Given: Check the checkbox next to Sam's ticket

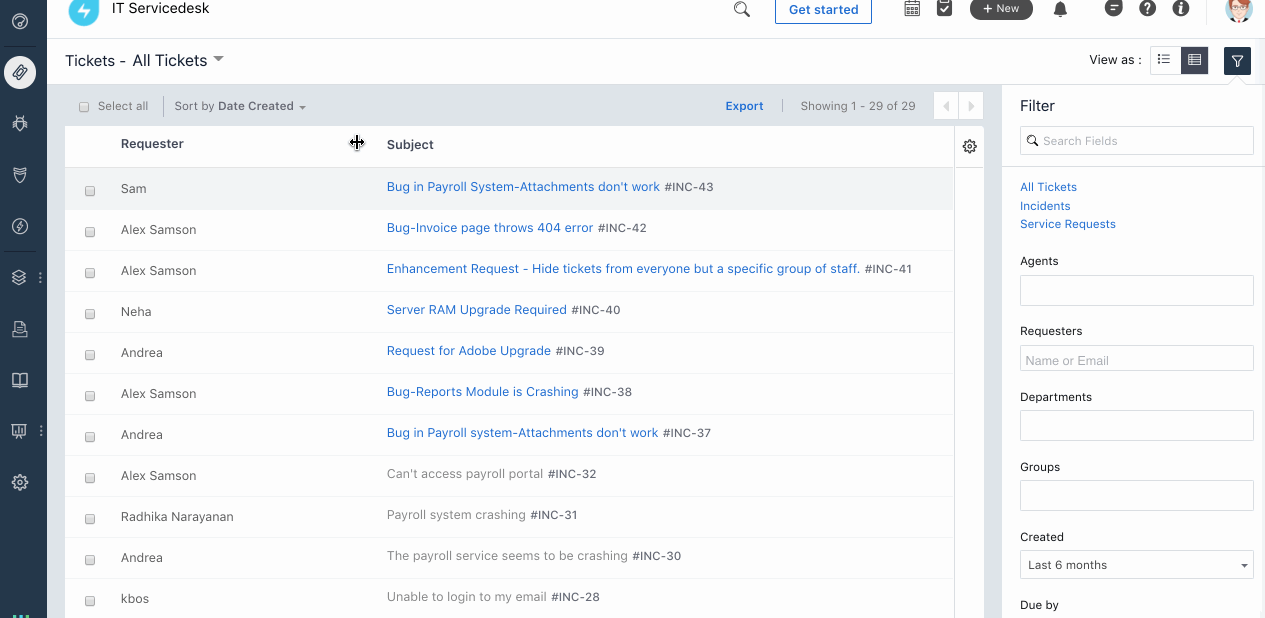Looking at the screenshot, I should [x=90, y=188].
